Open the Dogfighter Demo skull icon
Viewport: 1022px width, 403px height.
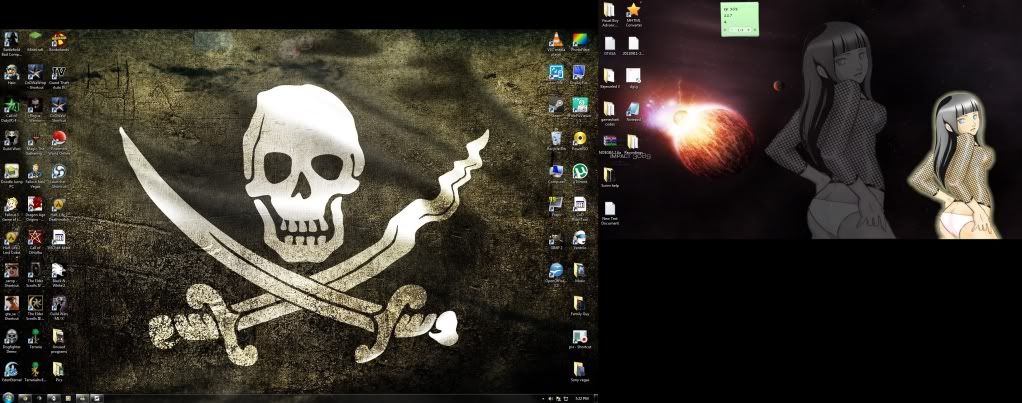11,338
